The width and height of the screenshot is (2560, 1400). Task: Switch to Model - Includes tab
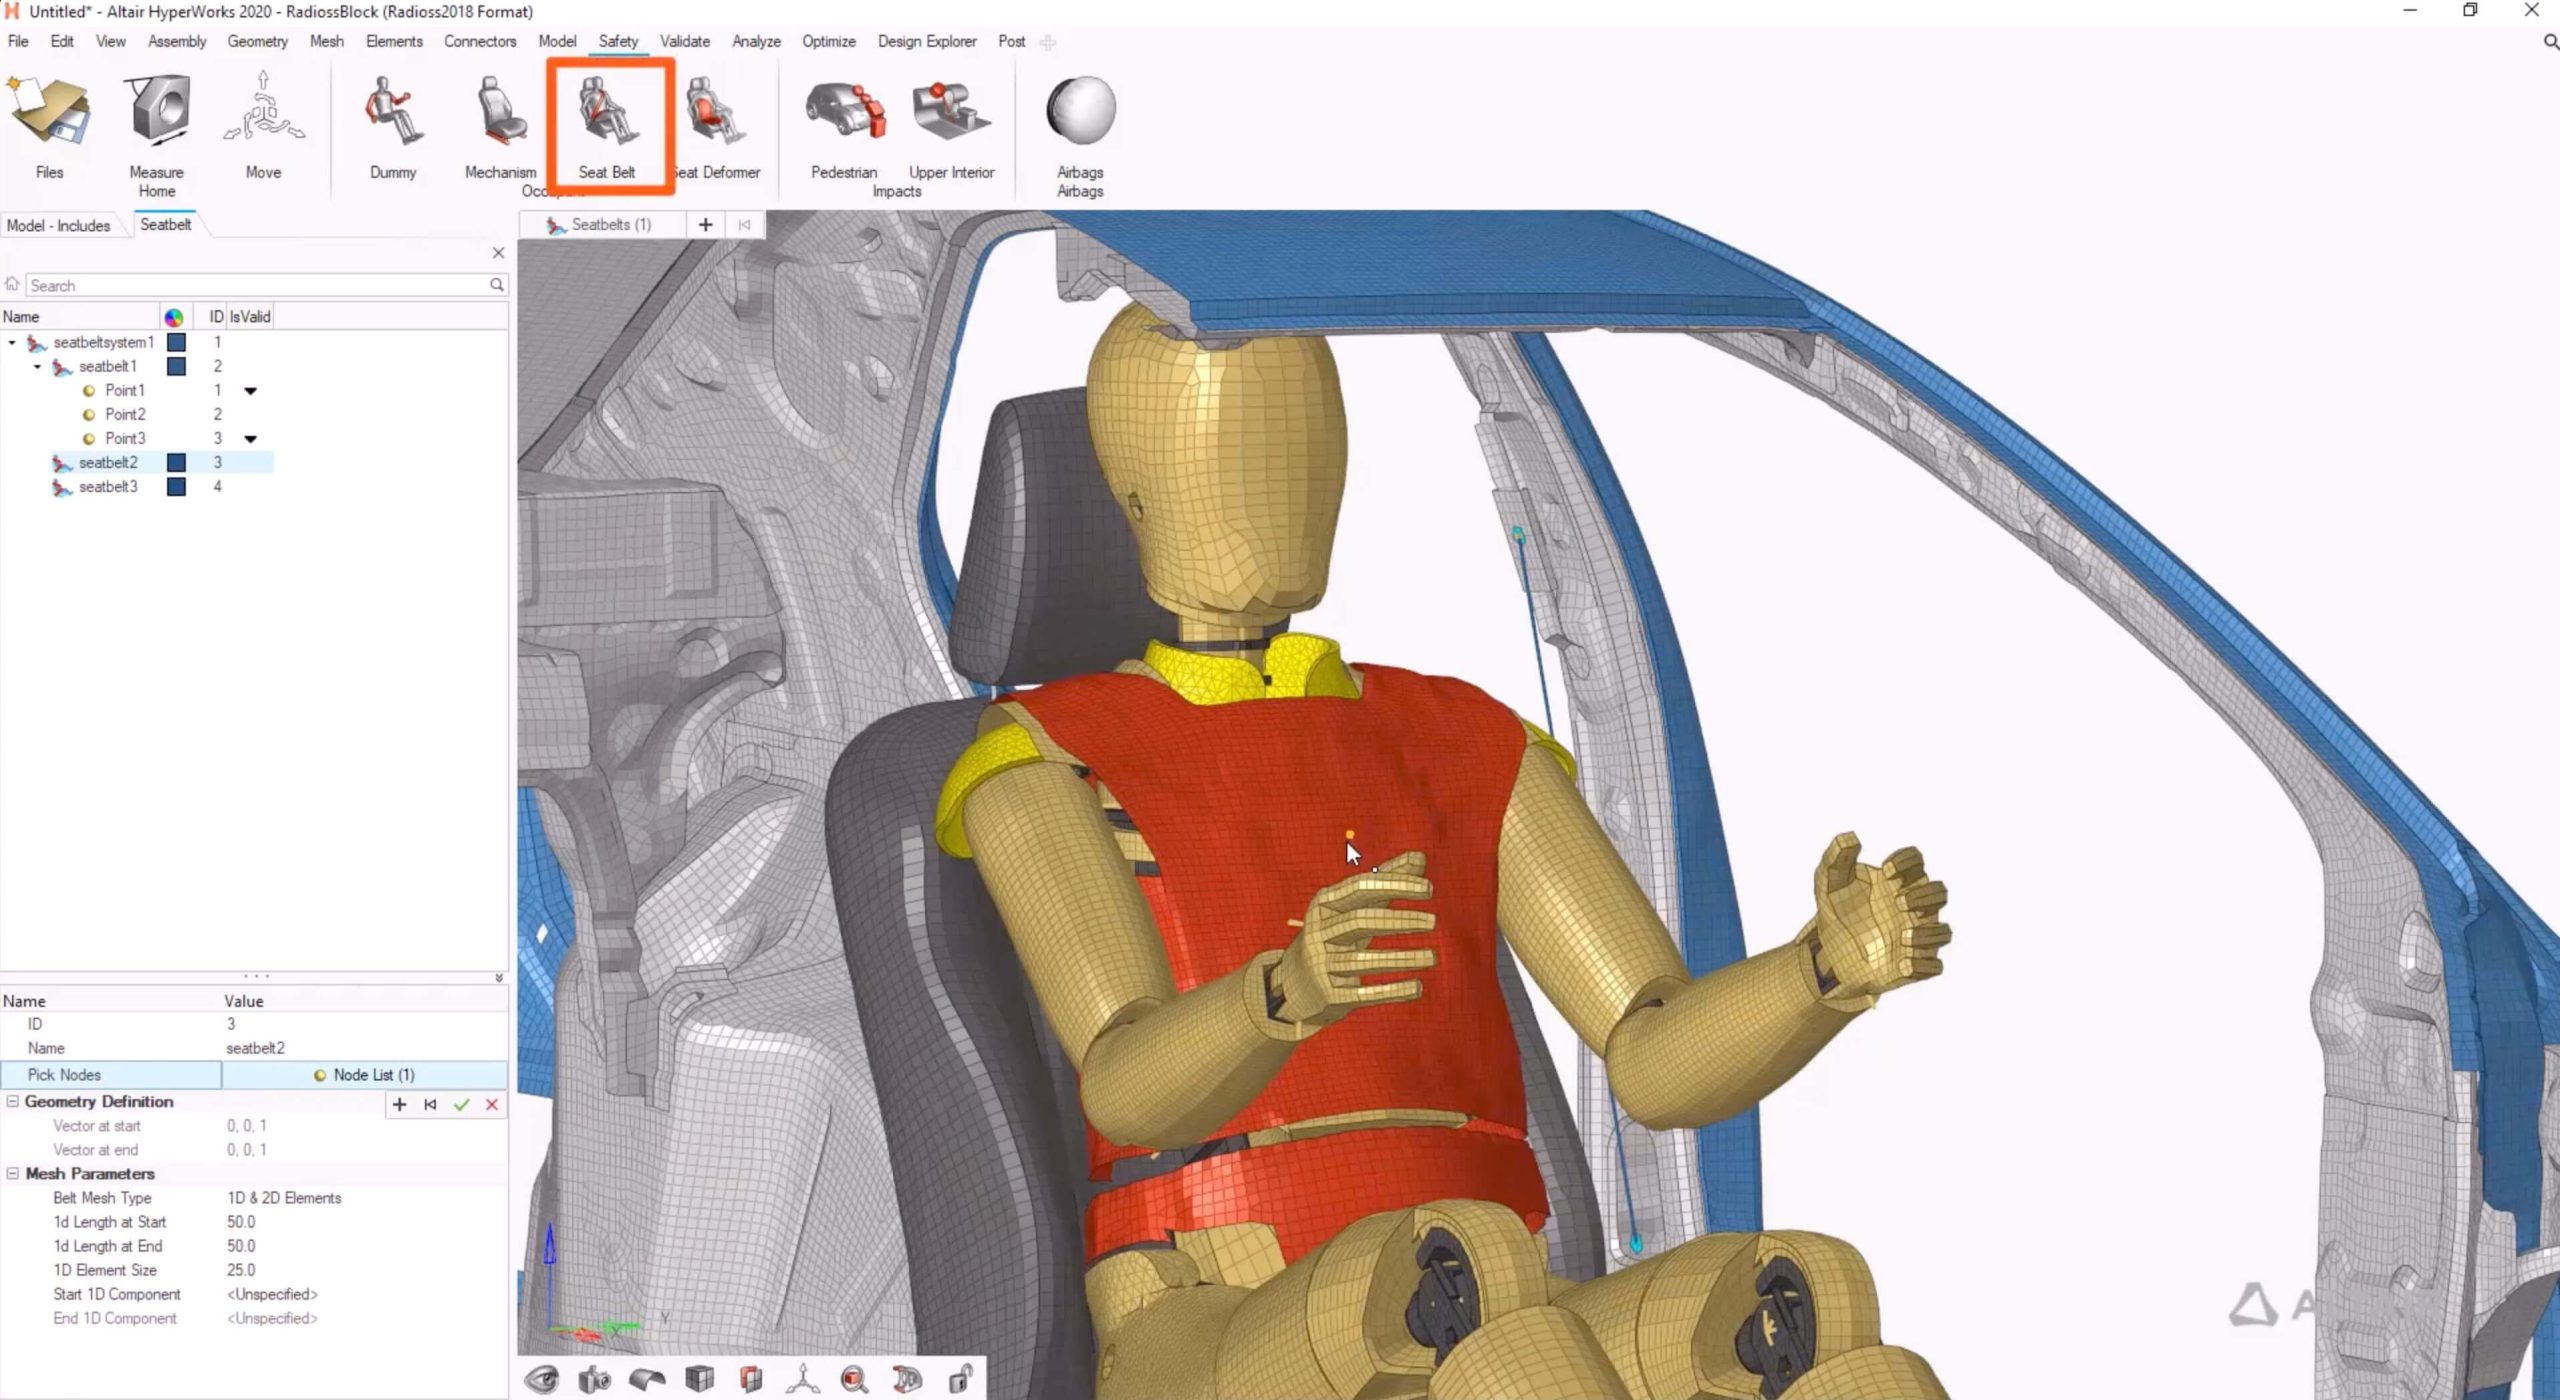click(59, 225)
